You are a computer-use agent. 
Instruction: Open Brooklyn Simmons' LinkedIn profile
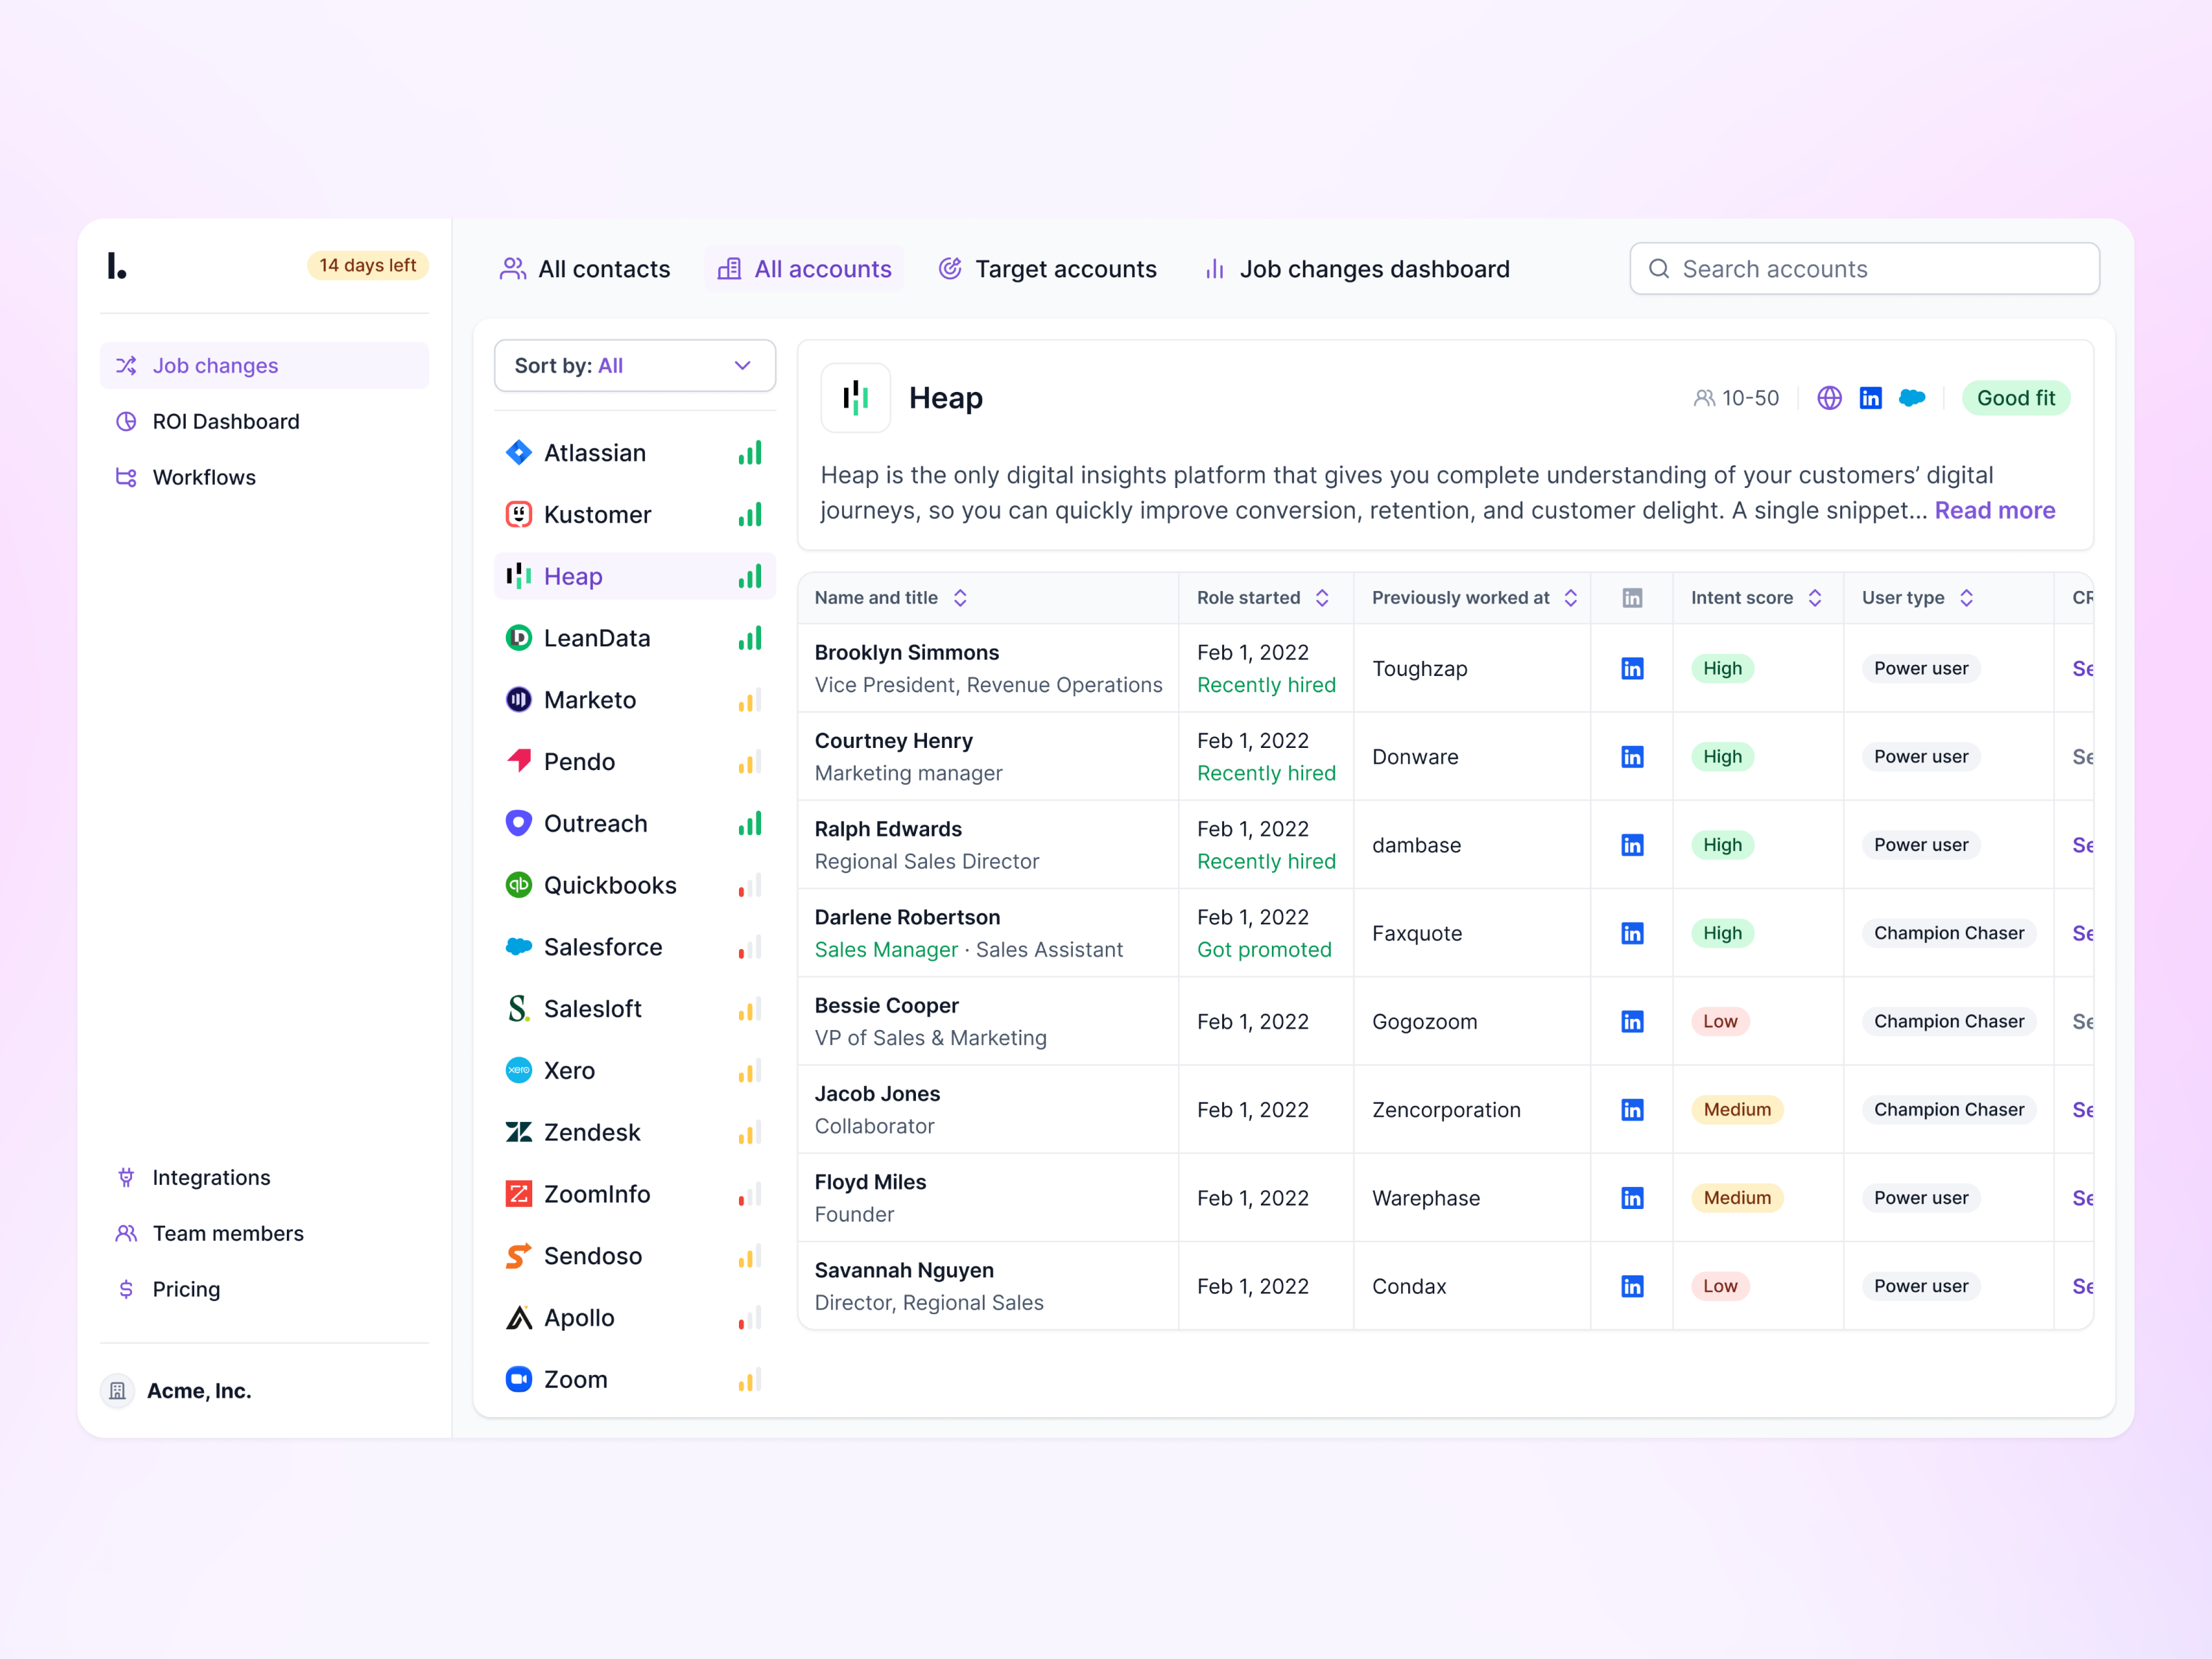coord(1632,668)
